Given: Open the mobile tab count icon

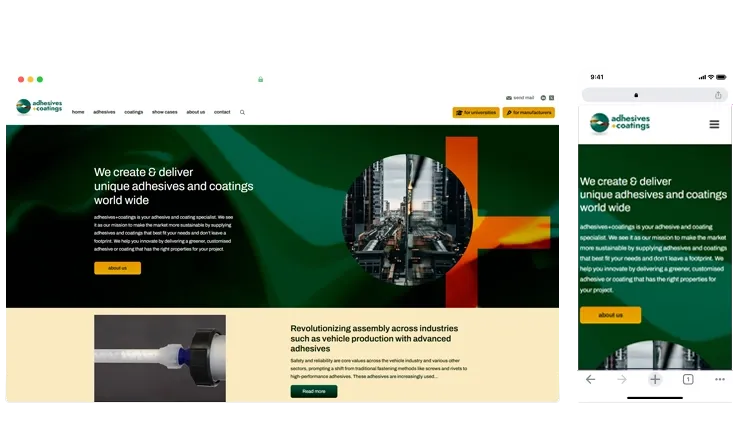Looking at the screenshot, I should (688, 379).
